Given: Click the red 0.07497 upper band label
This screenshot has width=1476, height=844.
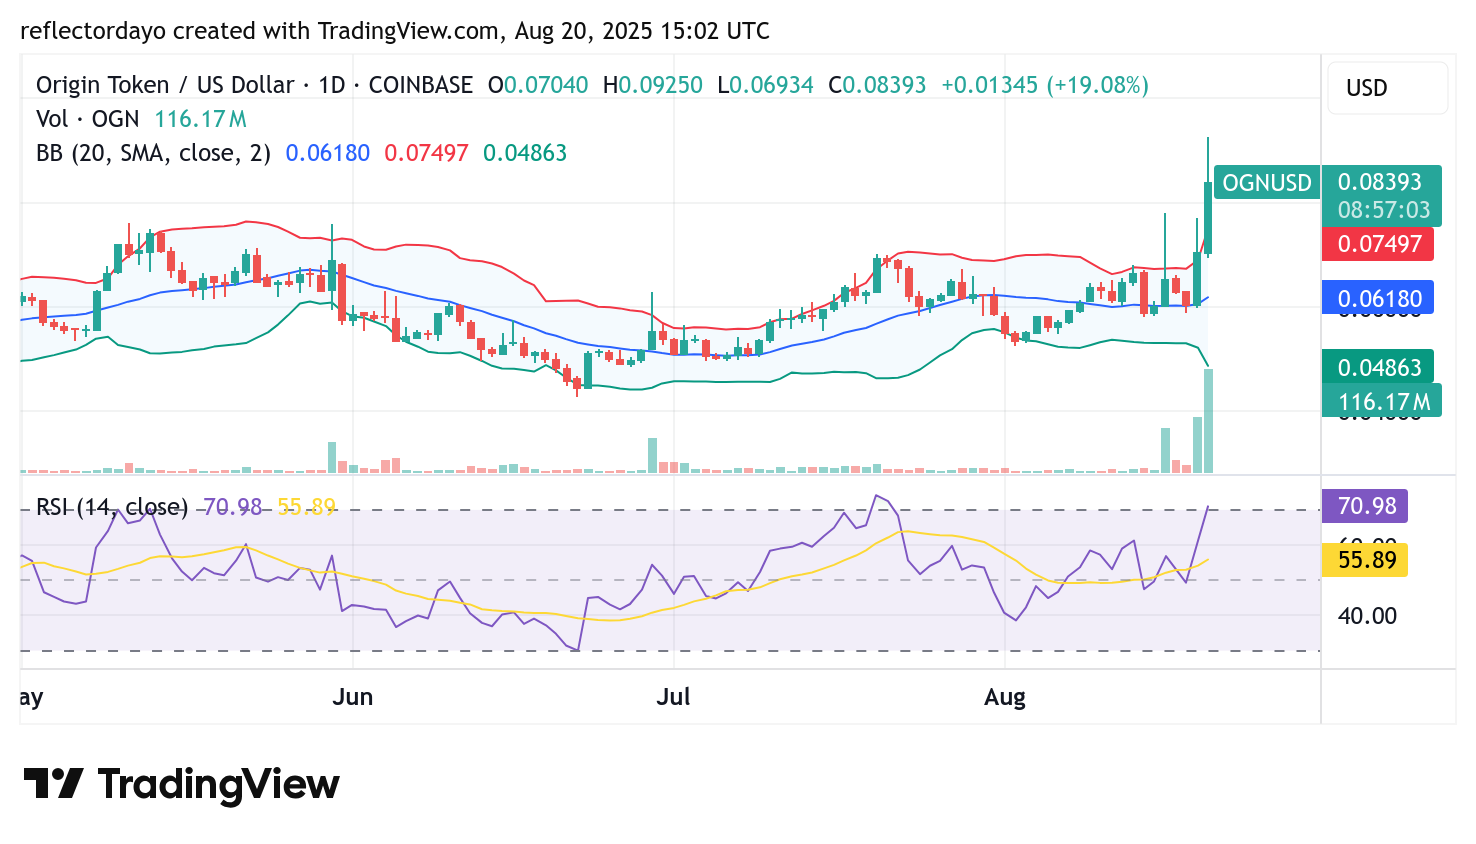Looking at the screenshot, I should [x=1378, y=244].
